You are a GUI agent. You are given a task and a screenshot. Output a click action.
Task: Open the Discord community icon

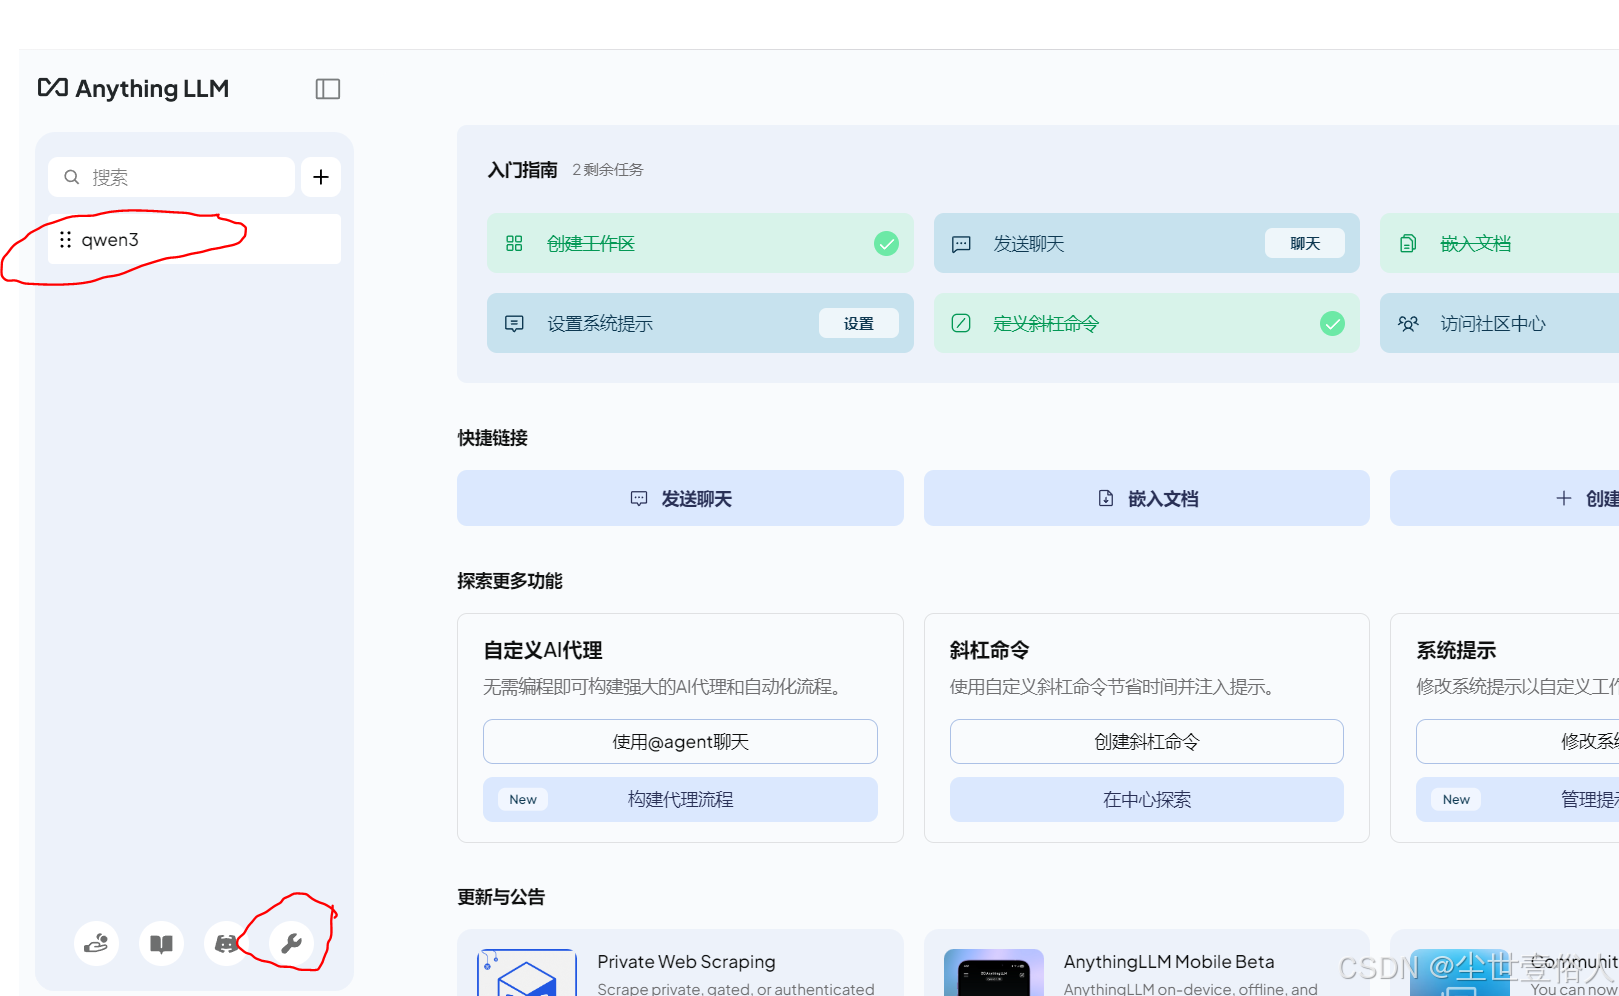pyautogui.click(x=226, y=943)
